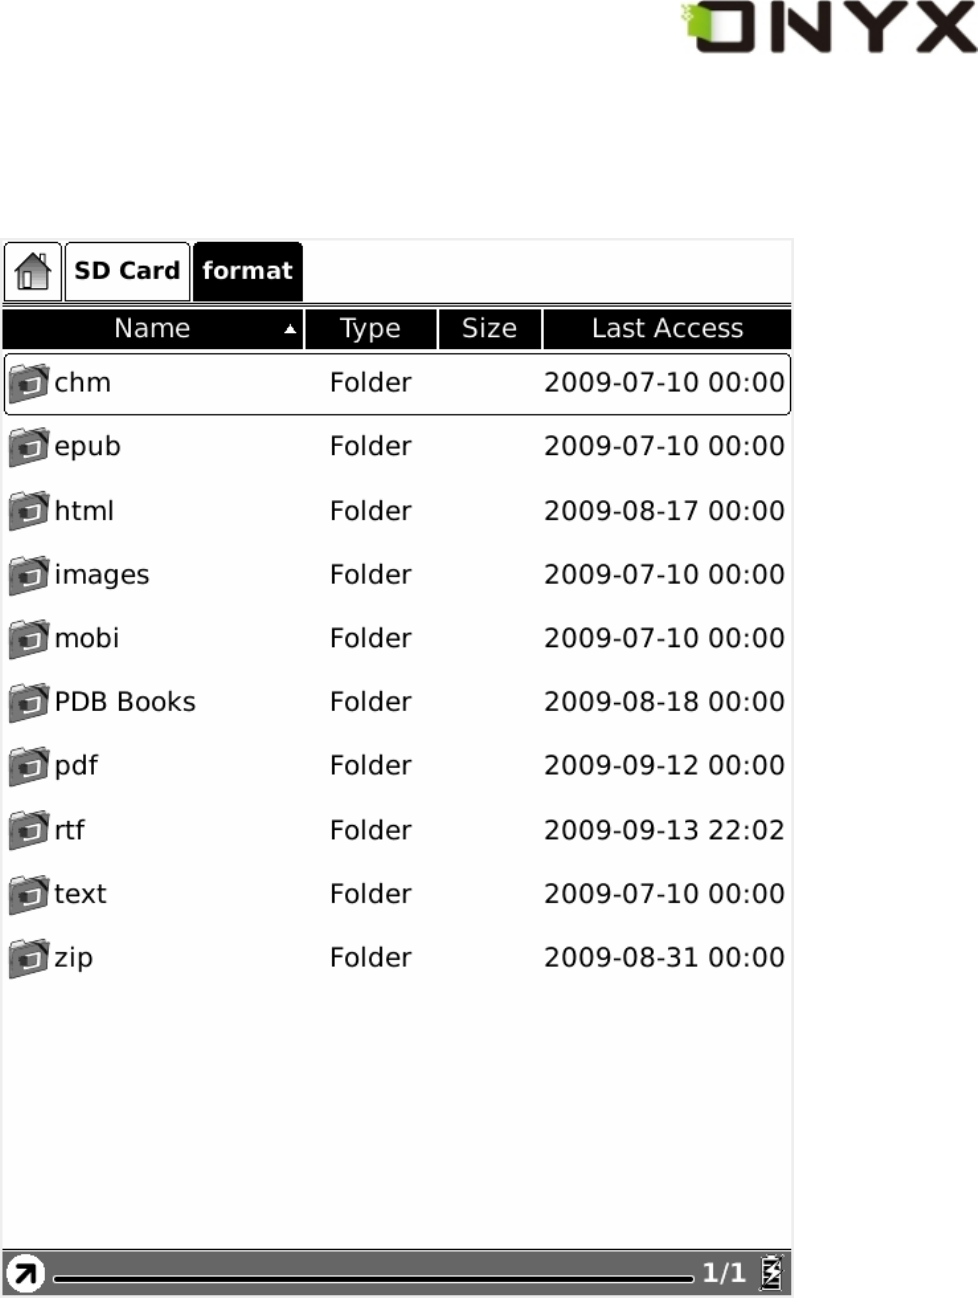Click the menu arrow icon in status bar
Viewport: 978px width, 1298px height.
coord(25,1274)
